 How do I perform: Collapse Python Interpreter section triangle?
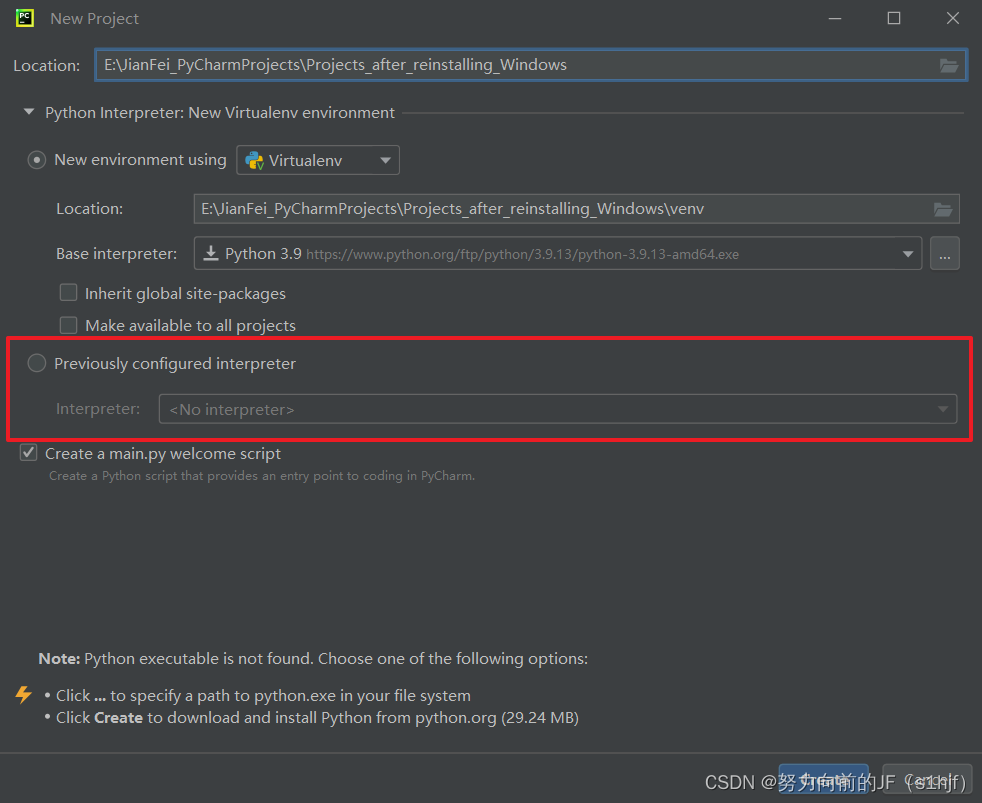(29, 112)
